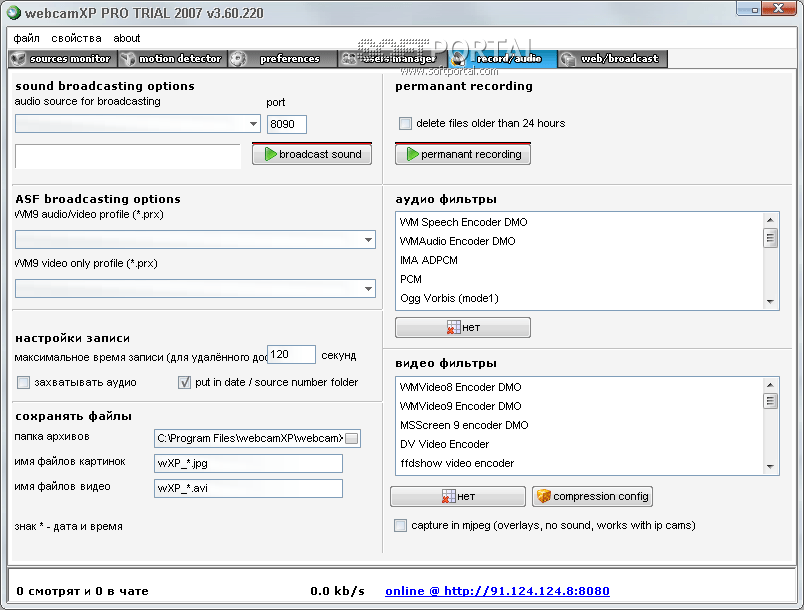Screen dimensions: 804x610
Task: Click the preferences tab gear icon
Action: coord(238,59)
